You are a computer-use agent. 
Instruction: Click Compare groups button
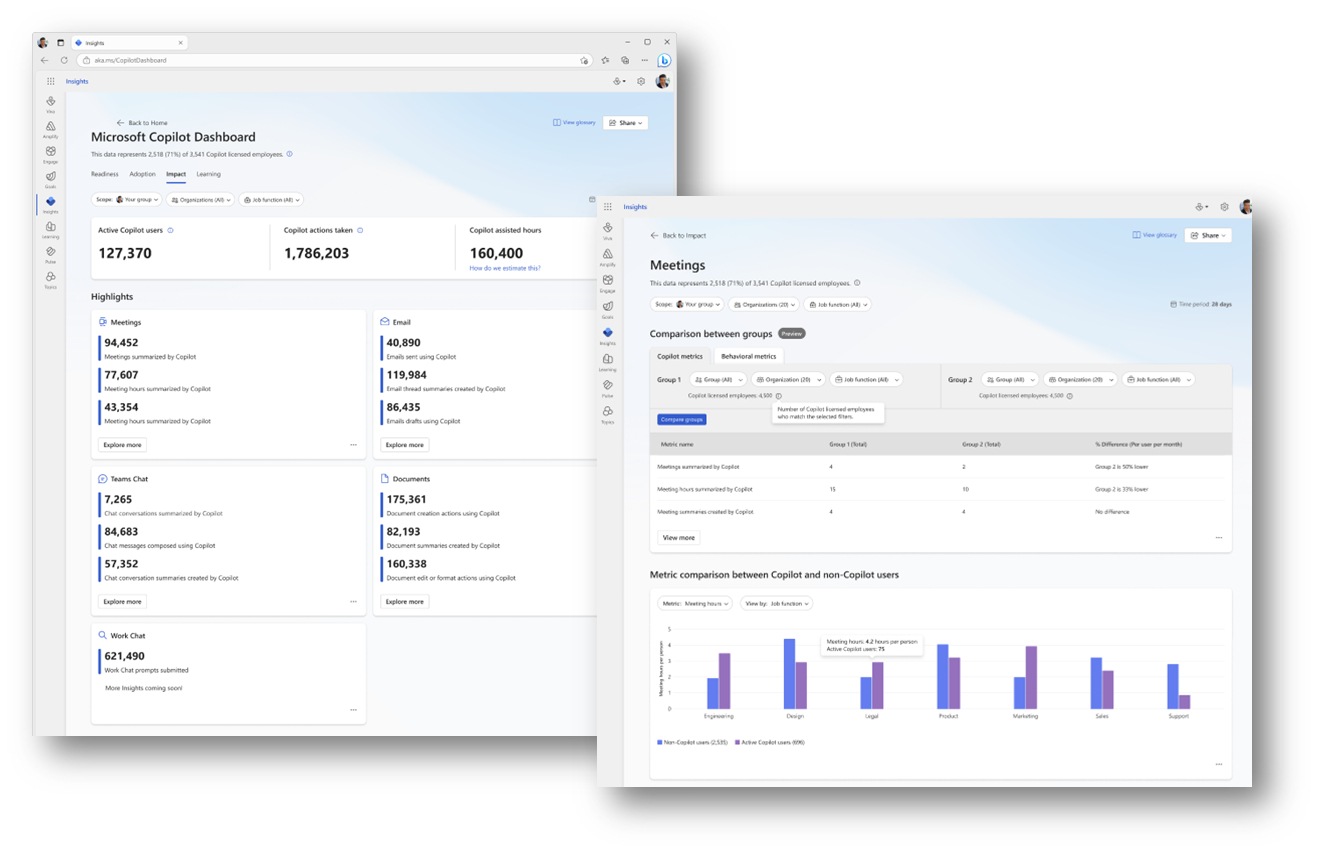pos(682,419)
